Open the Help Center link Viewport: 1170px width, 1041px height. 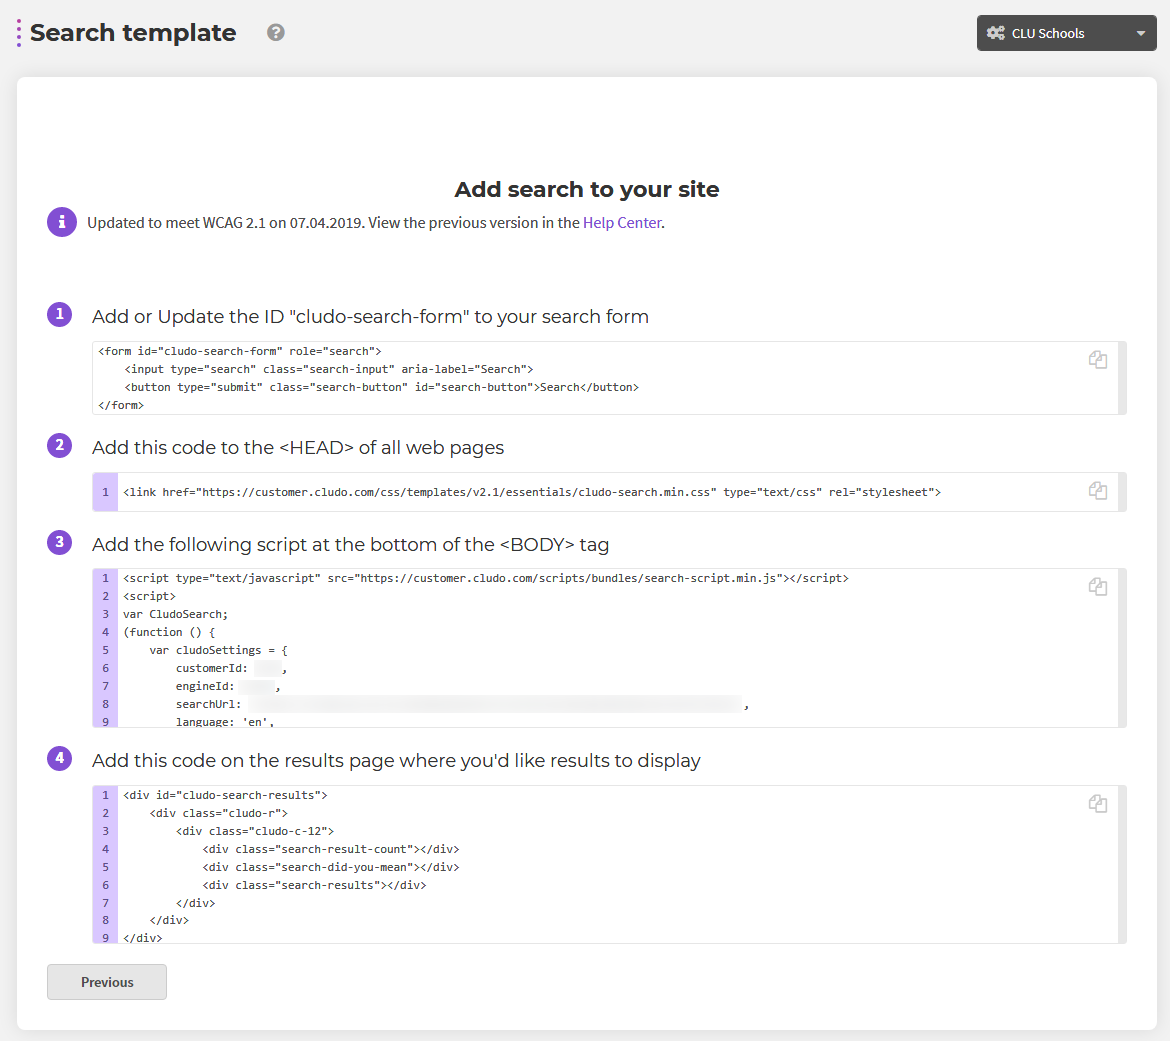(x=622, y=222)
